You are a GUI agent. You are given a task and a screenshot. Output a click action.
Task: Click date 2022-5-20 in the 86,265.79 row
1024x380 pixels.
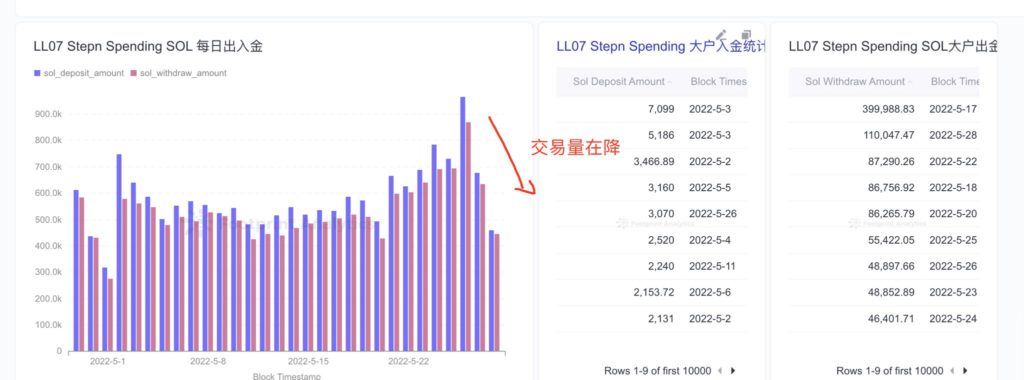tap(953, 214)
